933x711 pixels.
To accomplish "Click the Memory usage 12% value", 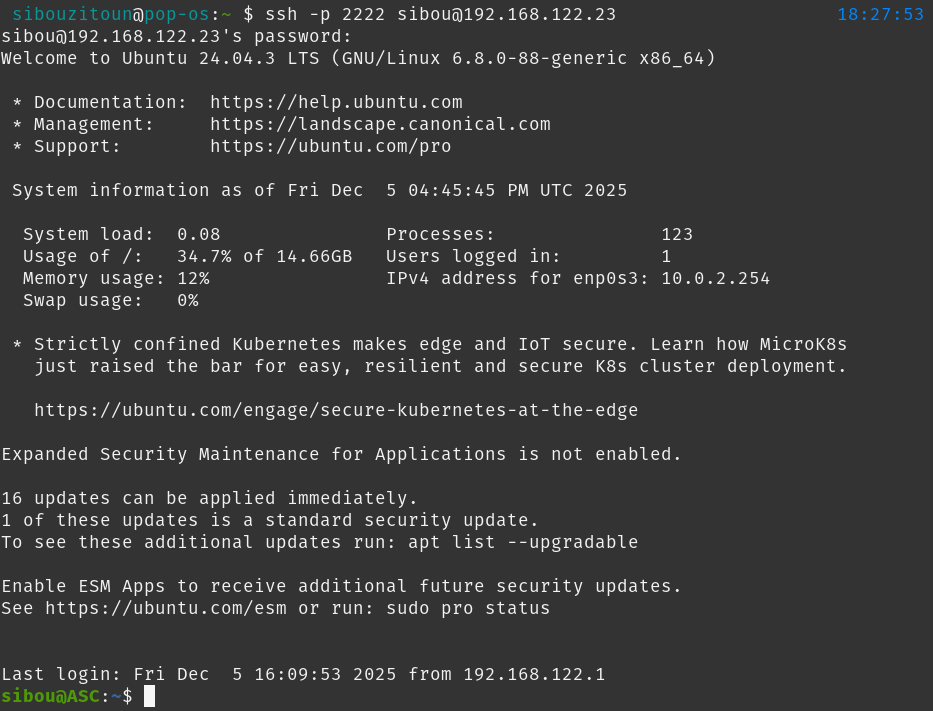I will [193, 278].
